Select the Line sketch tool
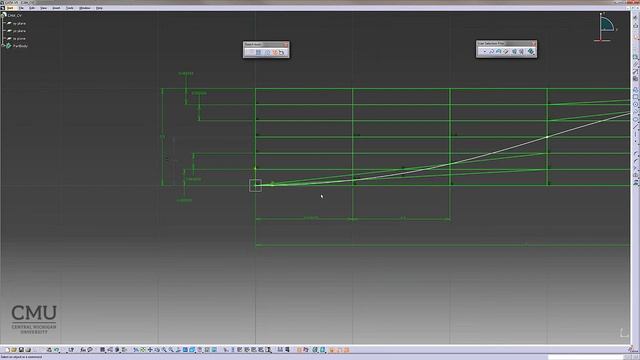The width and height of the screenshot is (640, 360). (x=635, y=127)
